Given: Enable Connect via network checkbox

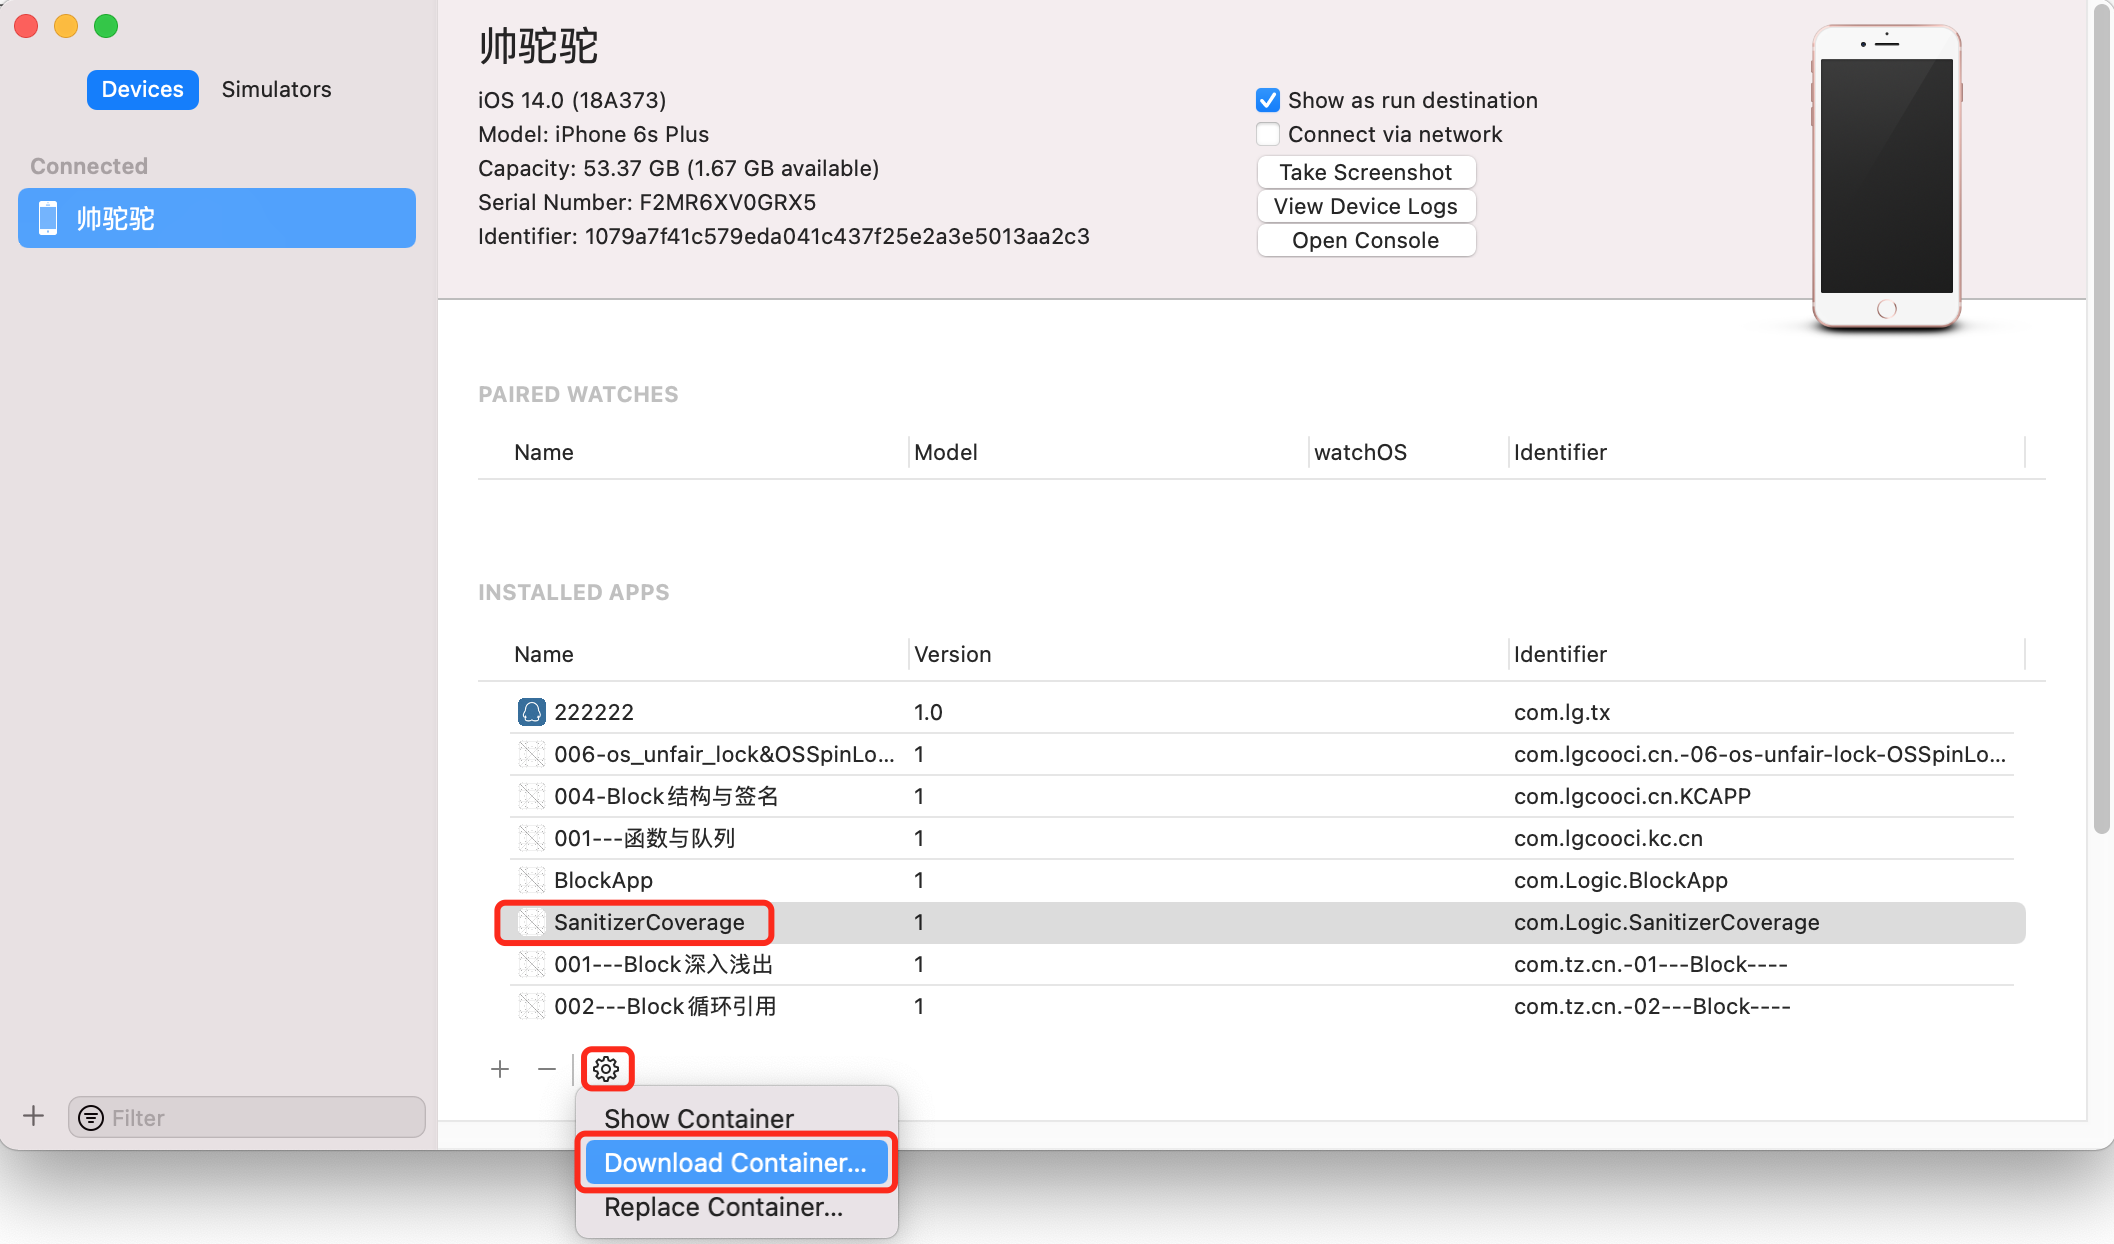Looking at the screenshot, I should click(x=1268, y=134).
